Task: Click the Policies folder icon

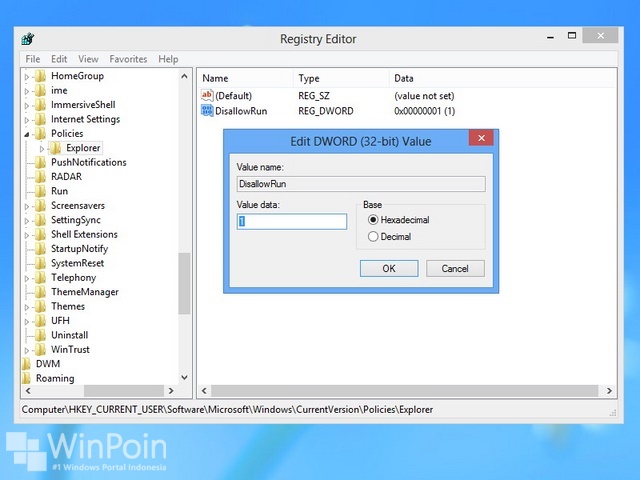Action: [40, 133]
